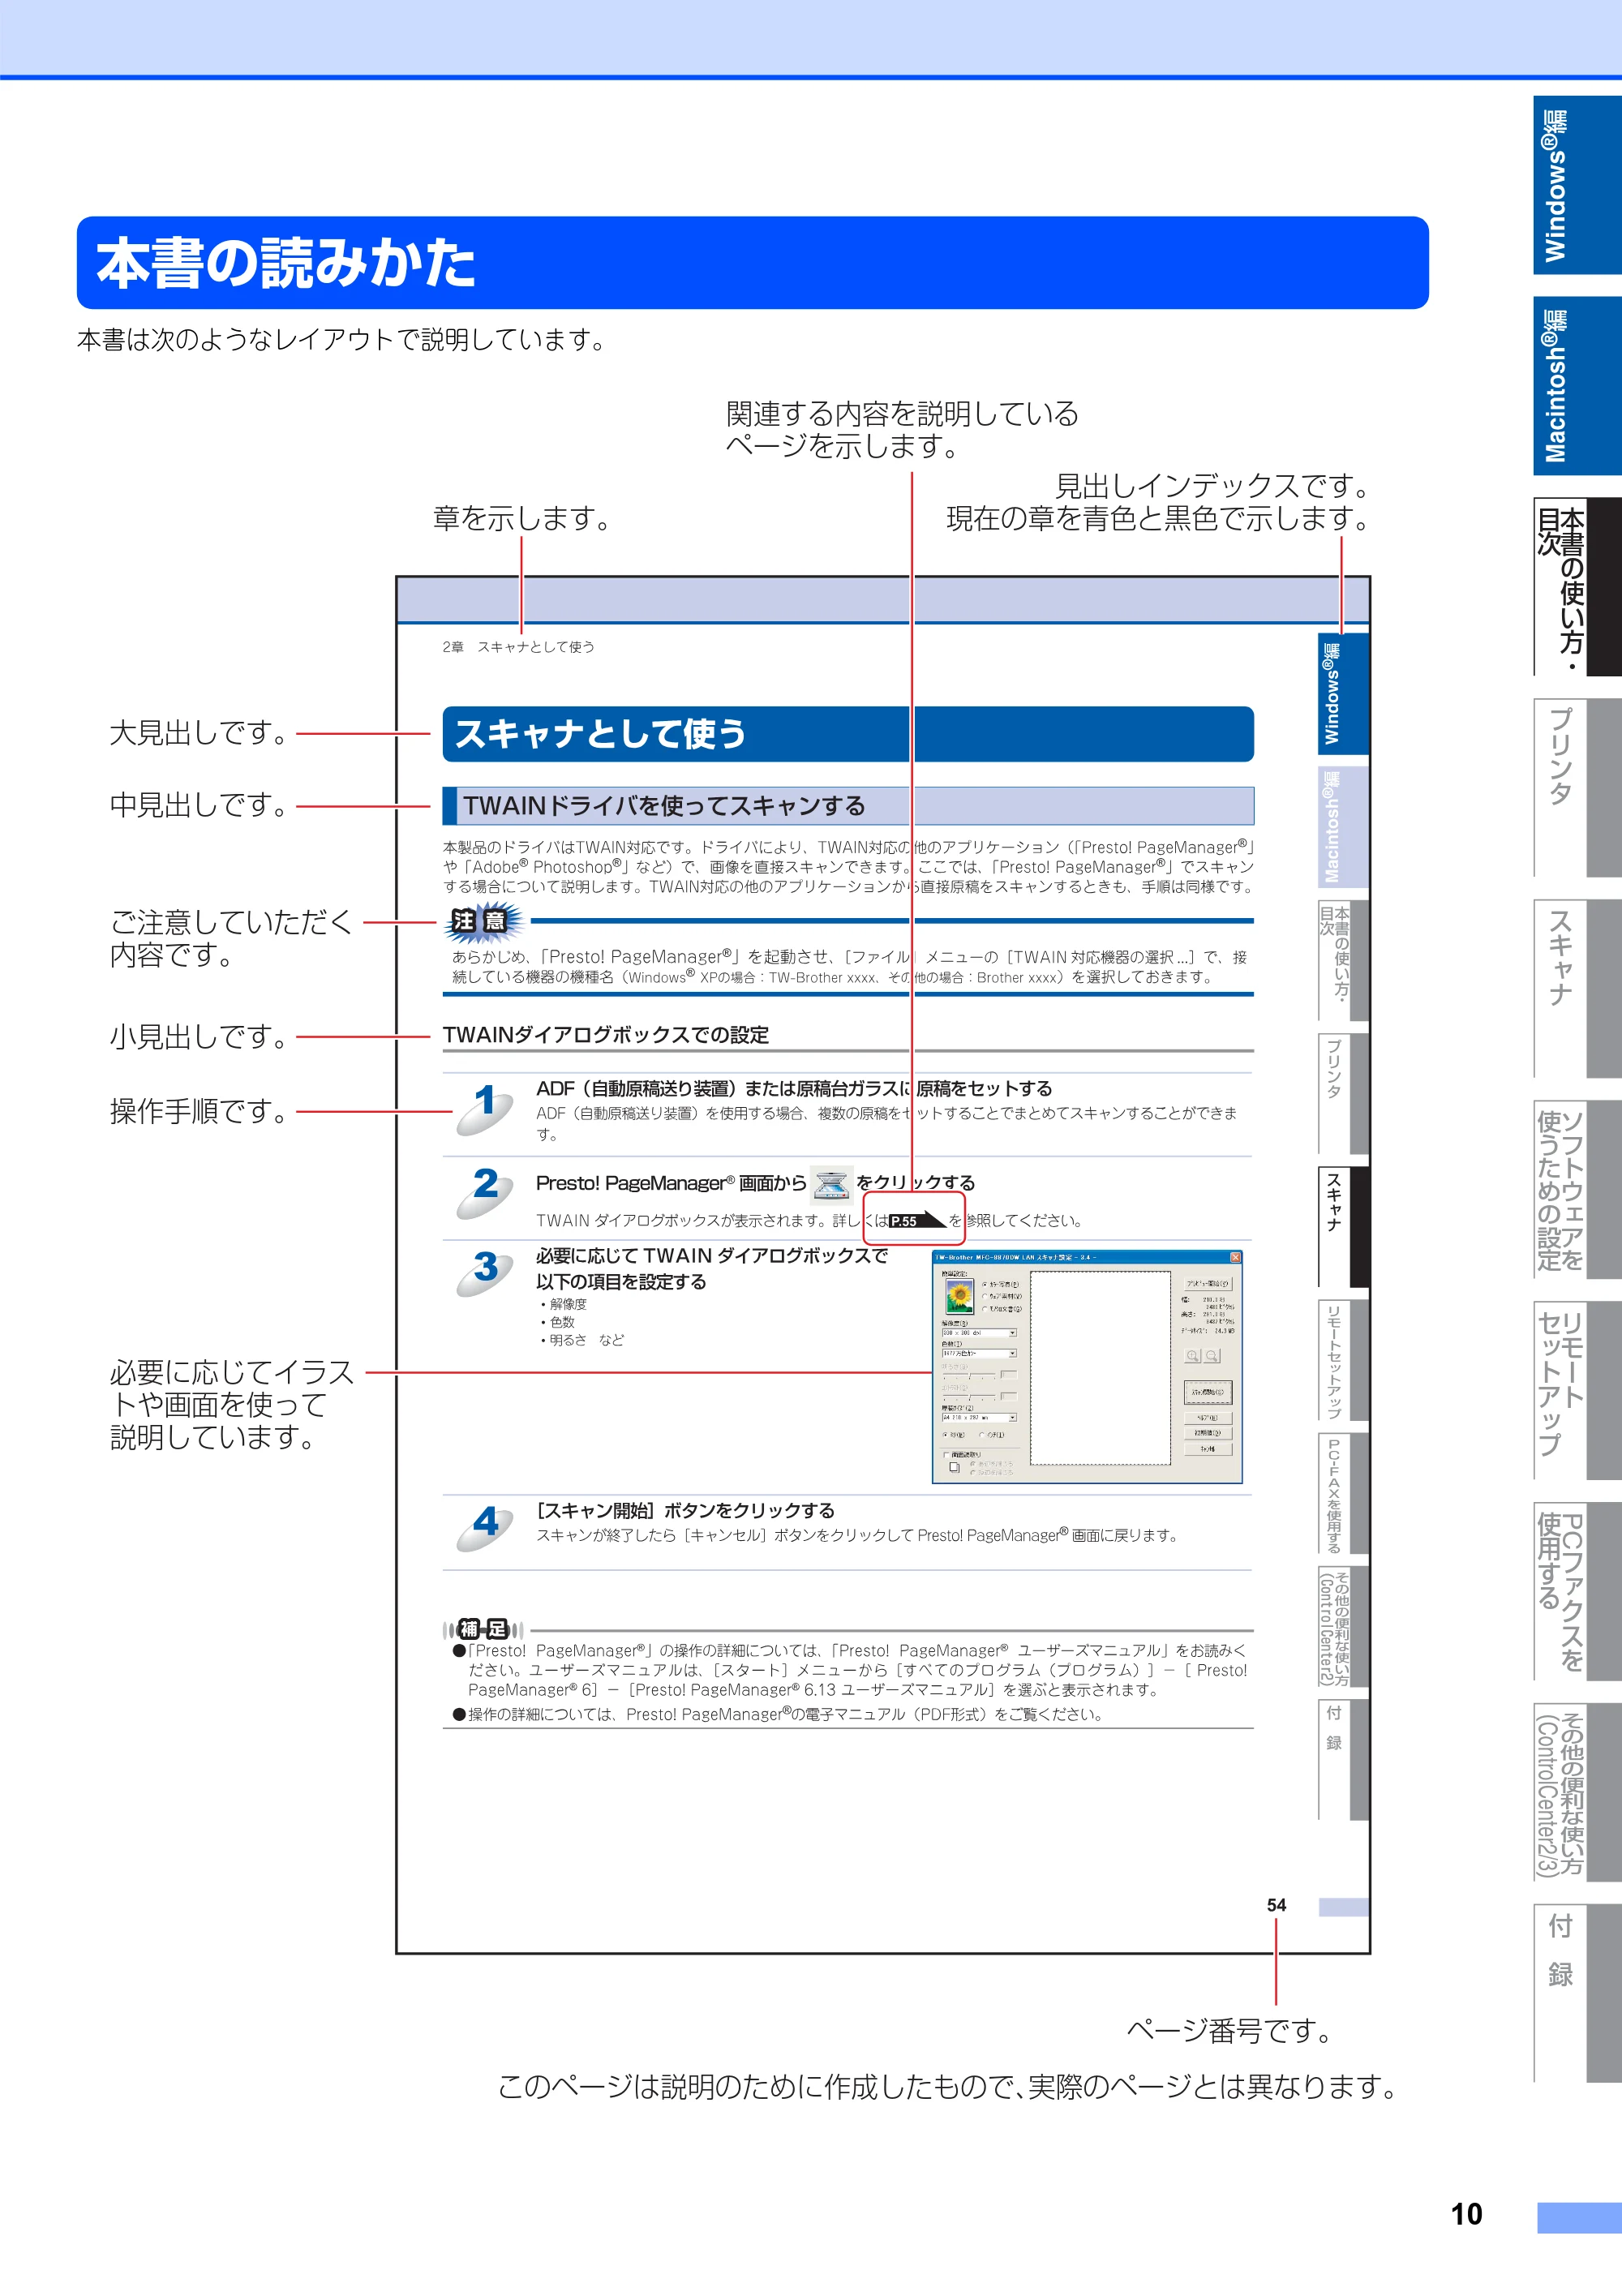Click the step 4 number icon
Viewport: 1622px width, 2296px height.
(x=485, y=1527)
